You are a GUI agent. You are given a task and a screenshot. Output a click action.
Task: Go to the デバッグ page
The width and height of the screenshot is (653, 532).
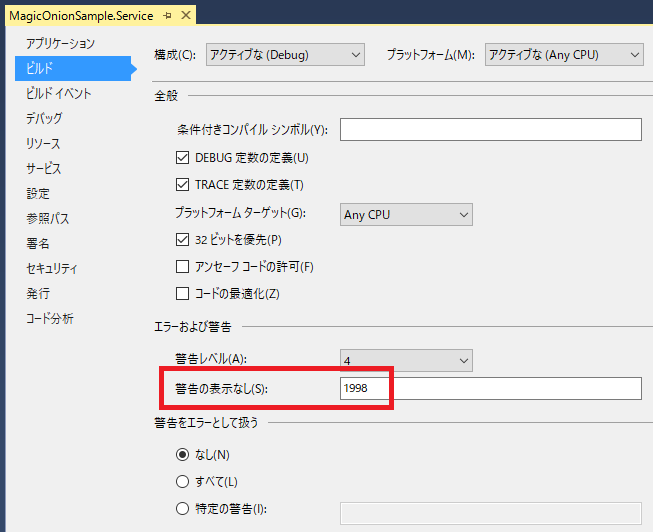(44, 118)
